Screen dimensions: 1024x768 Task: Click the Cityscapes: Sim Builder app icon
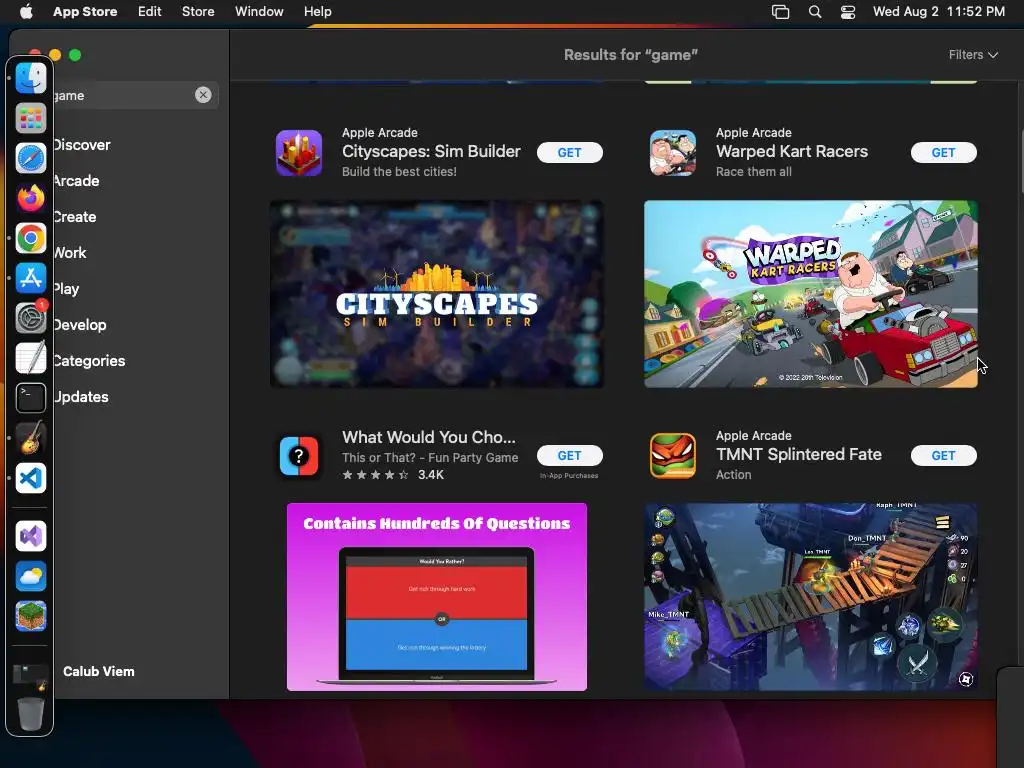point(298,153)
